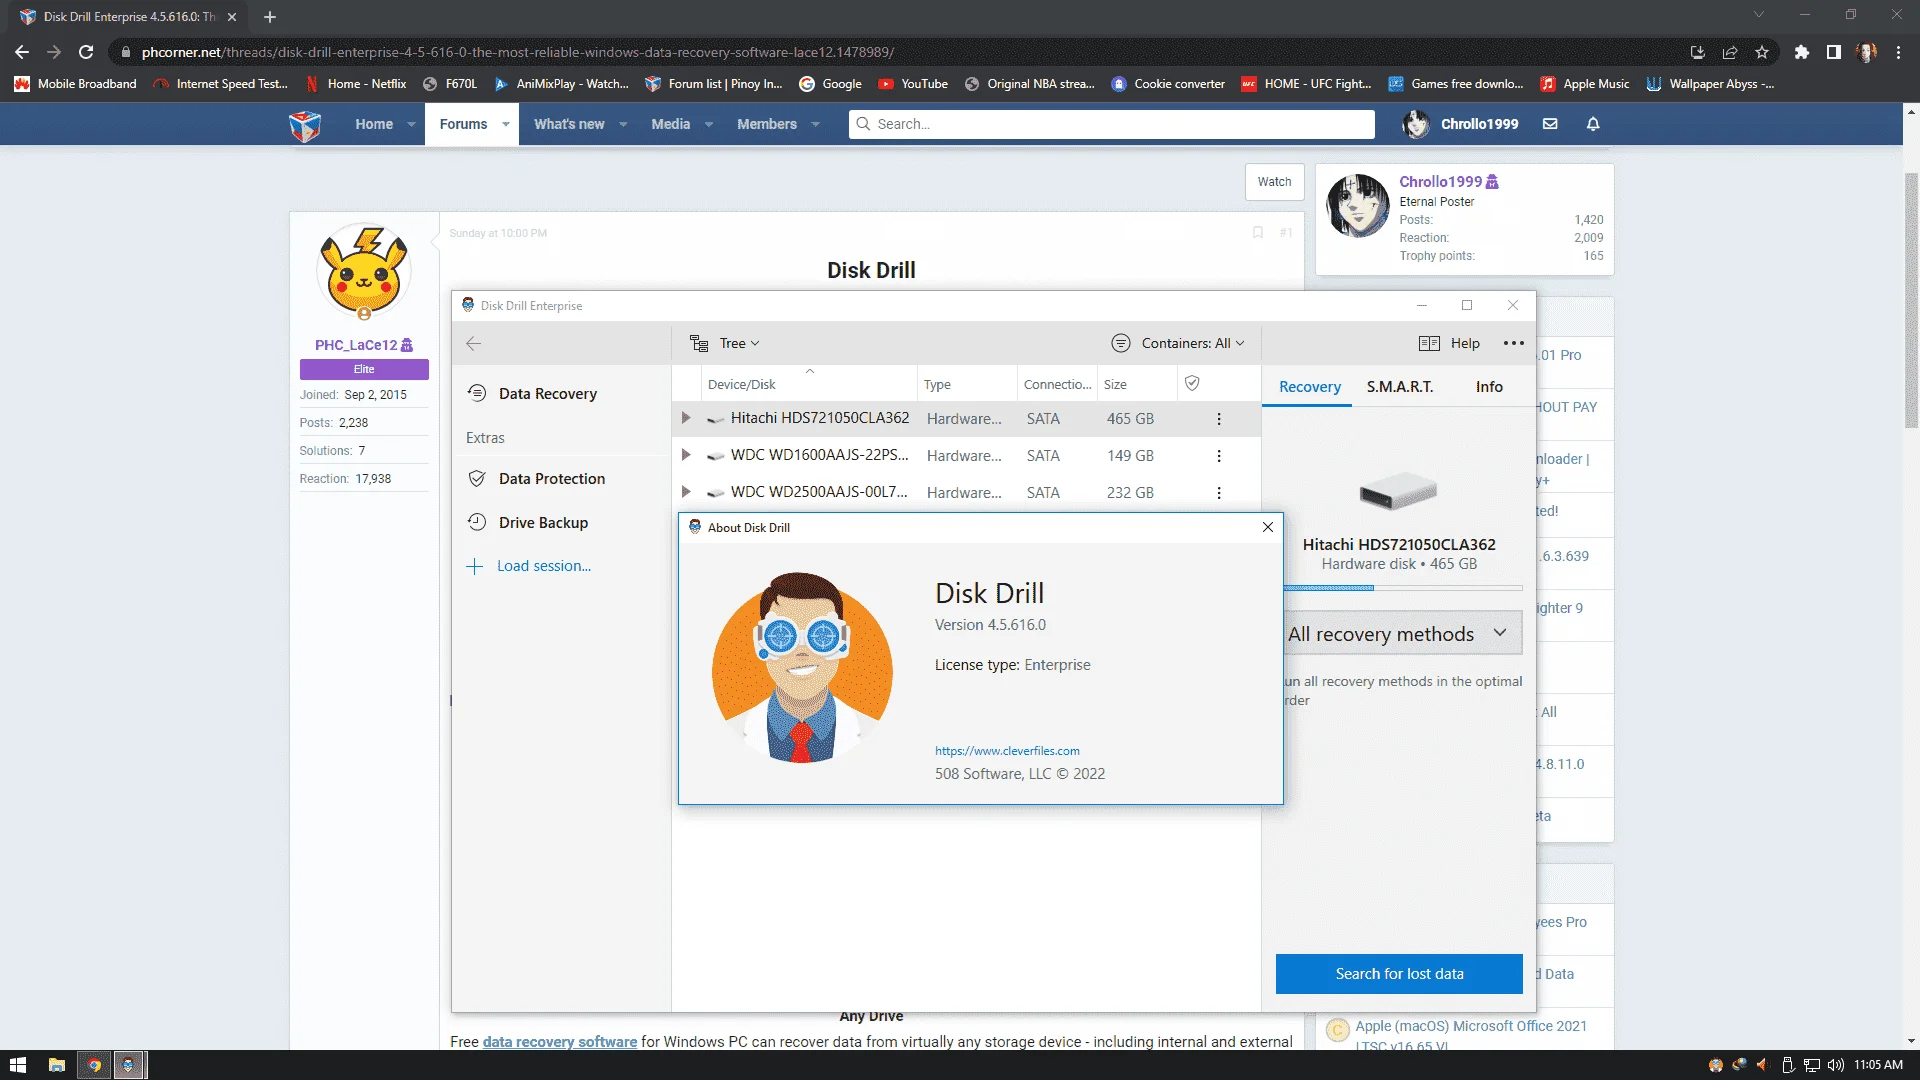
Task: Open the forum notification bell
Action: tap(1593, 124)
